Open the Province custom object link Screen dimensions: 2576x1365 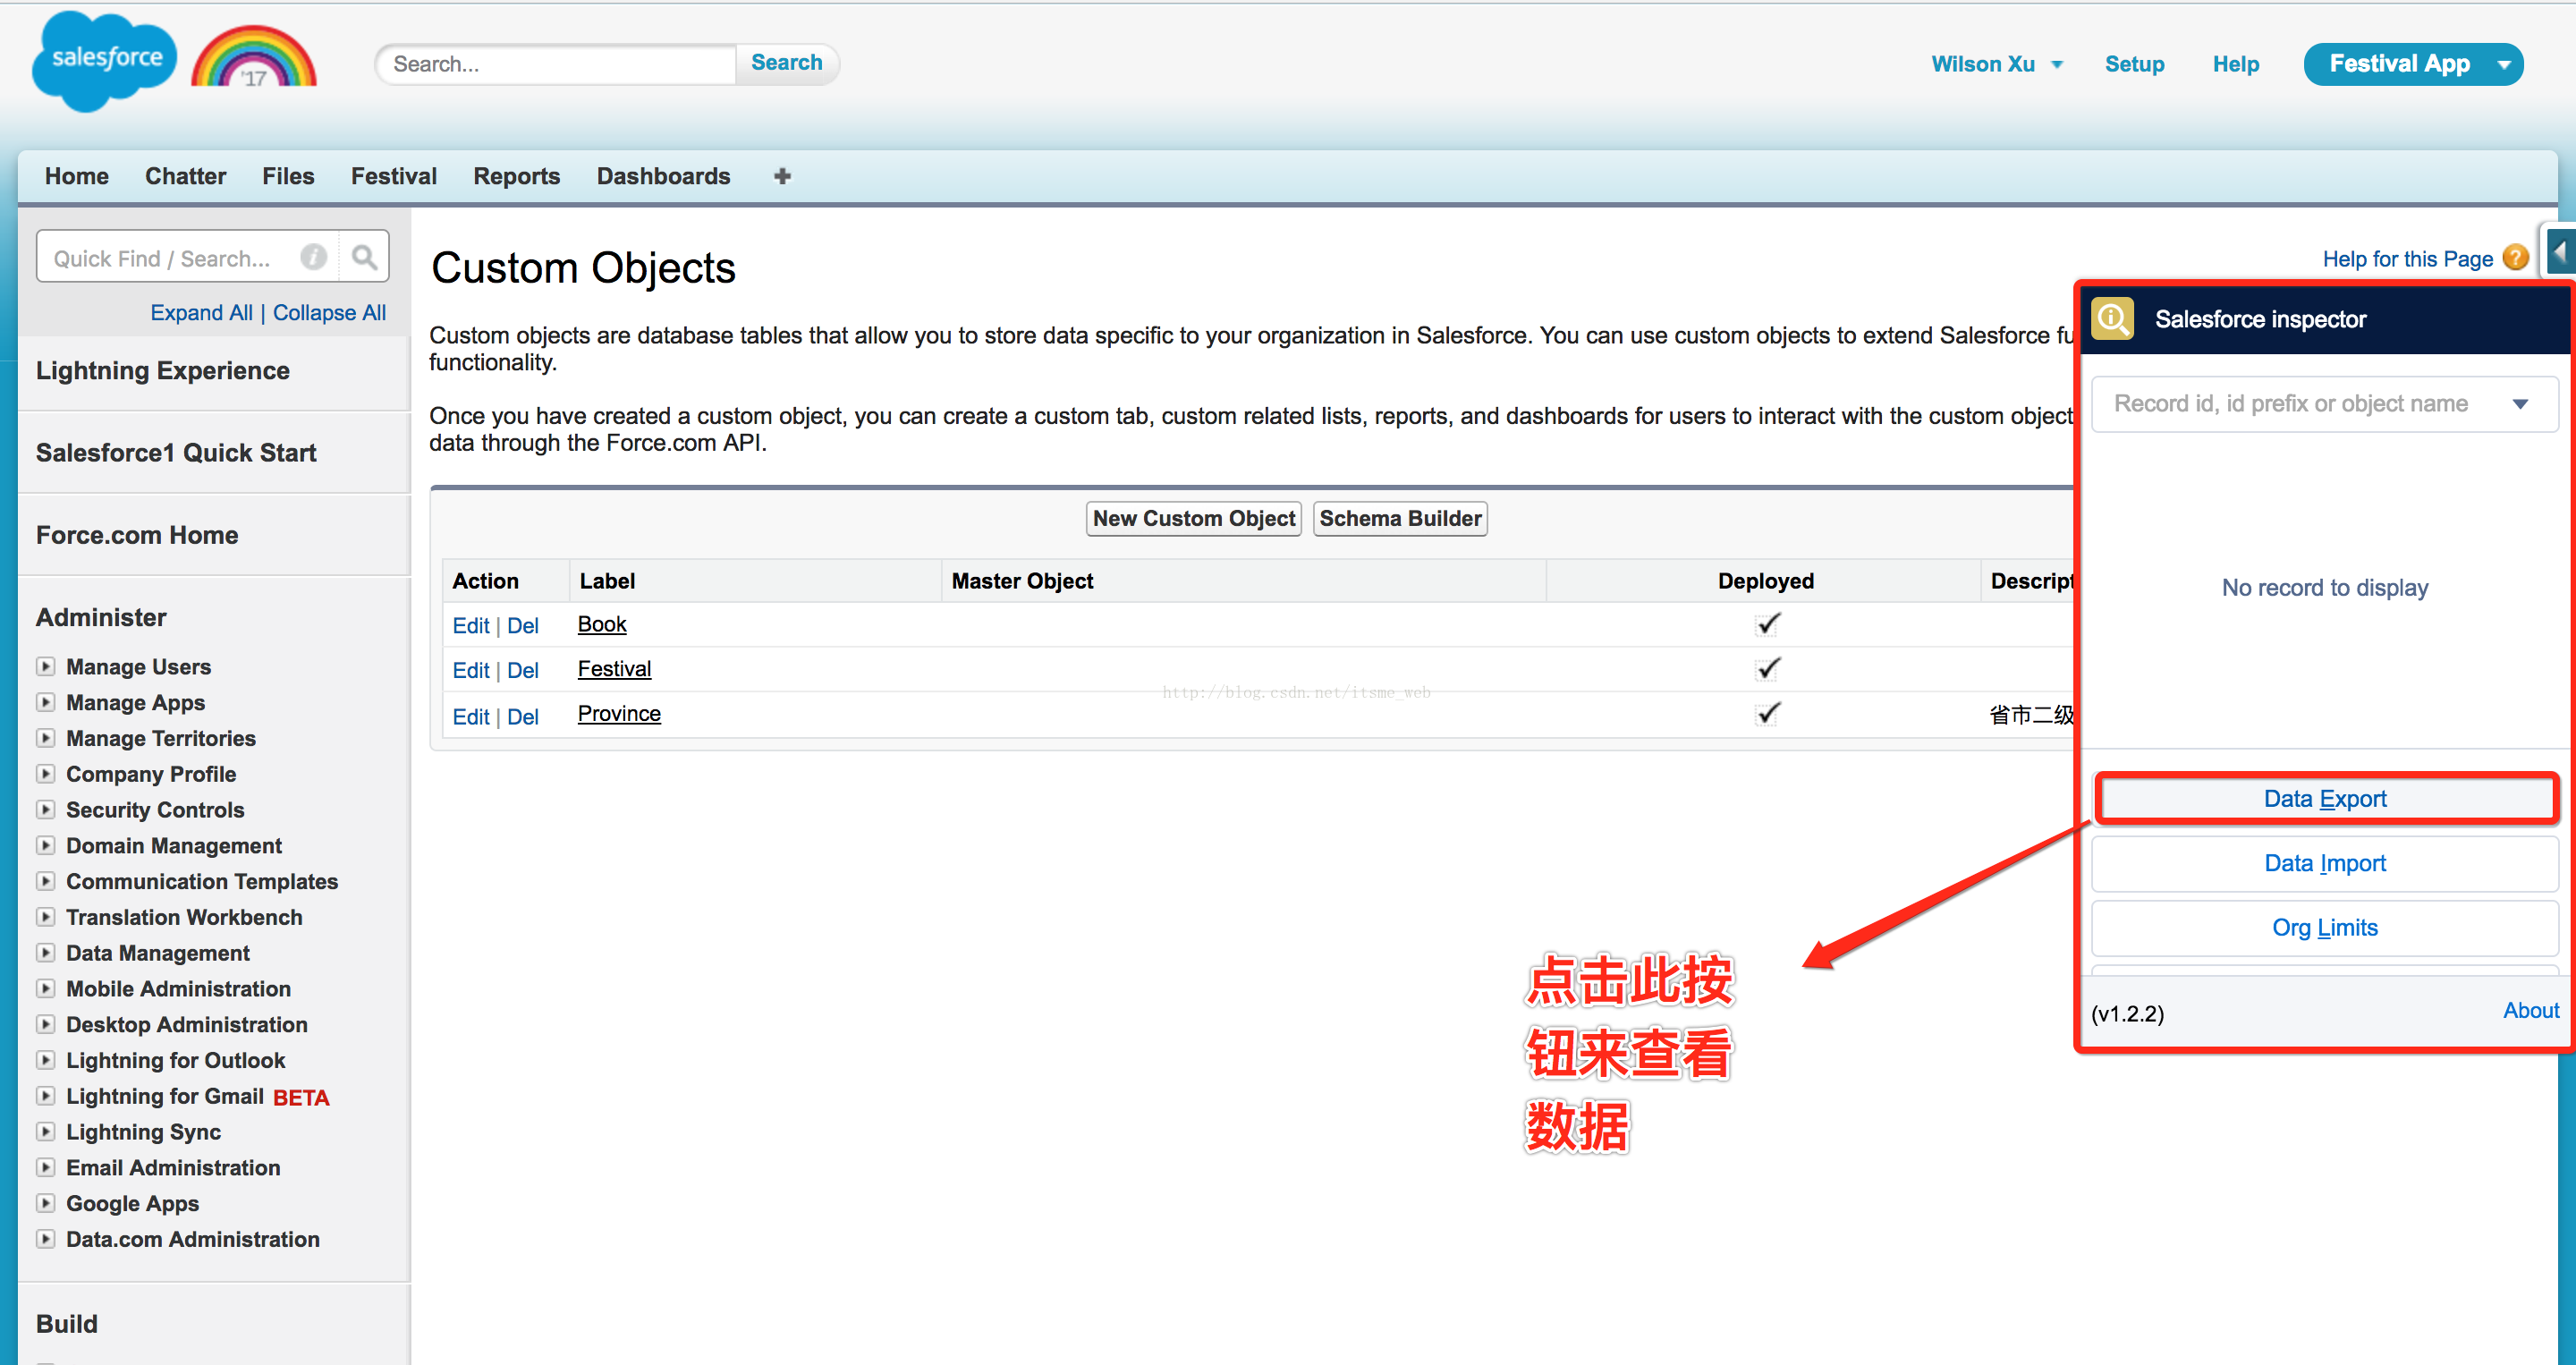coord(619,714)
